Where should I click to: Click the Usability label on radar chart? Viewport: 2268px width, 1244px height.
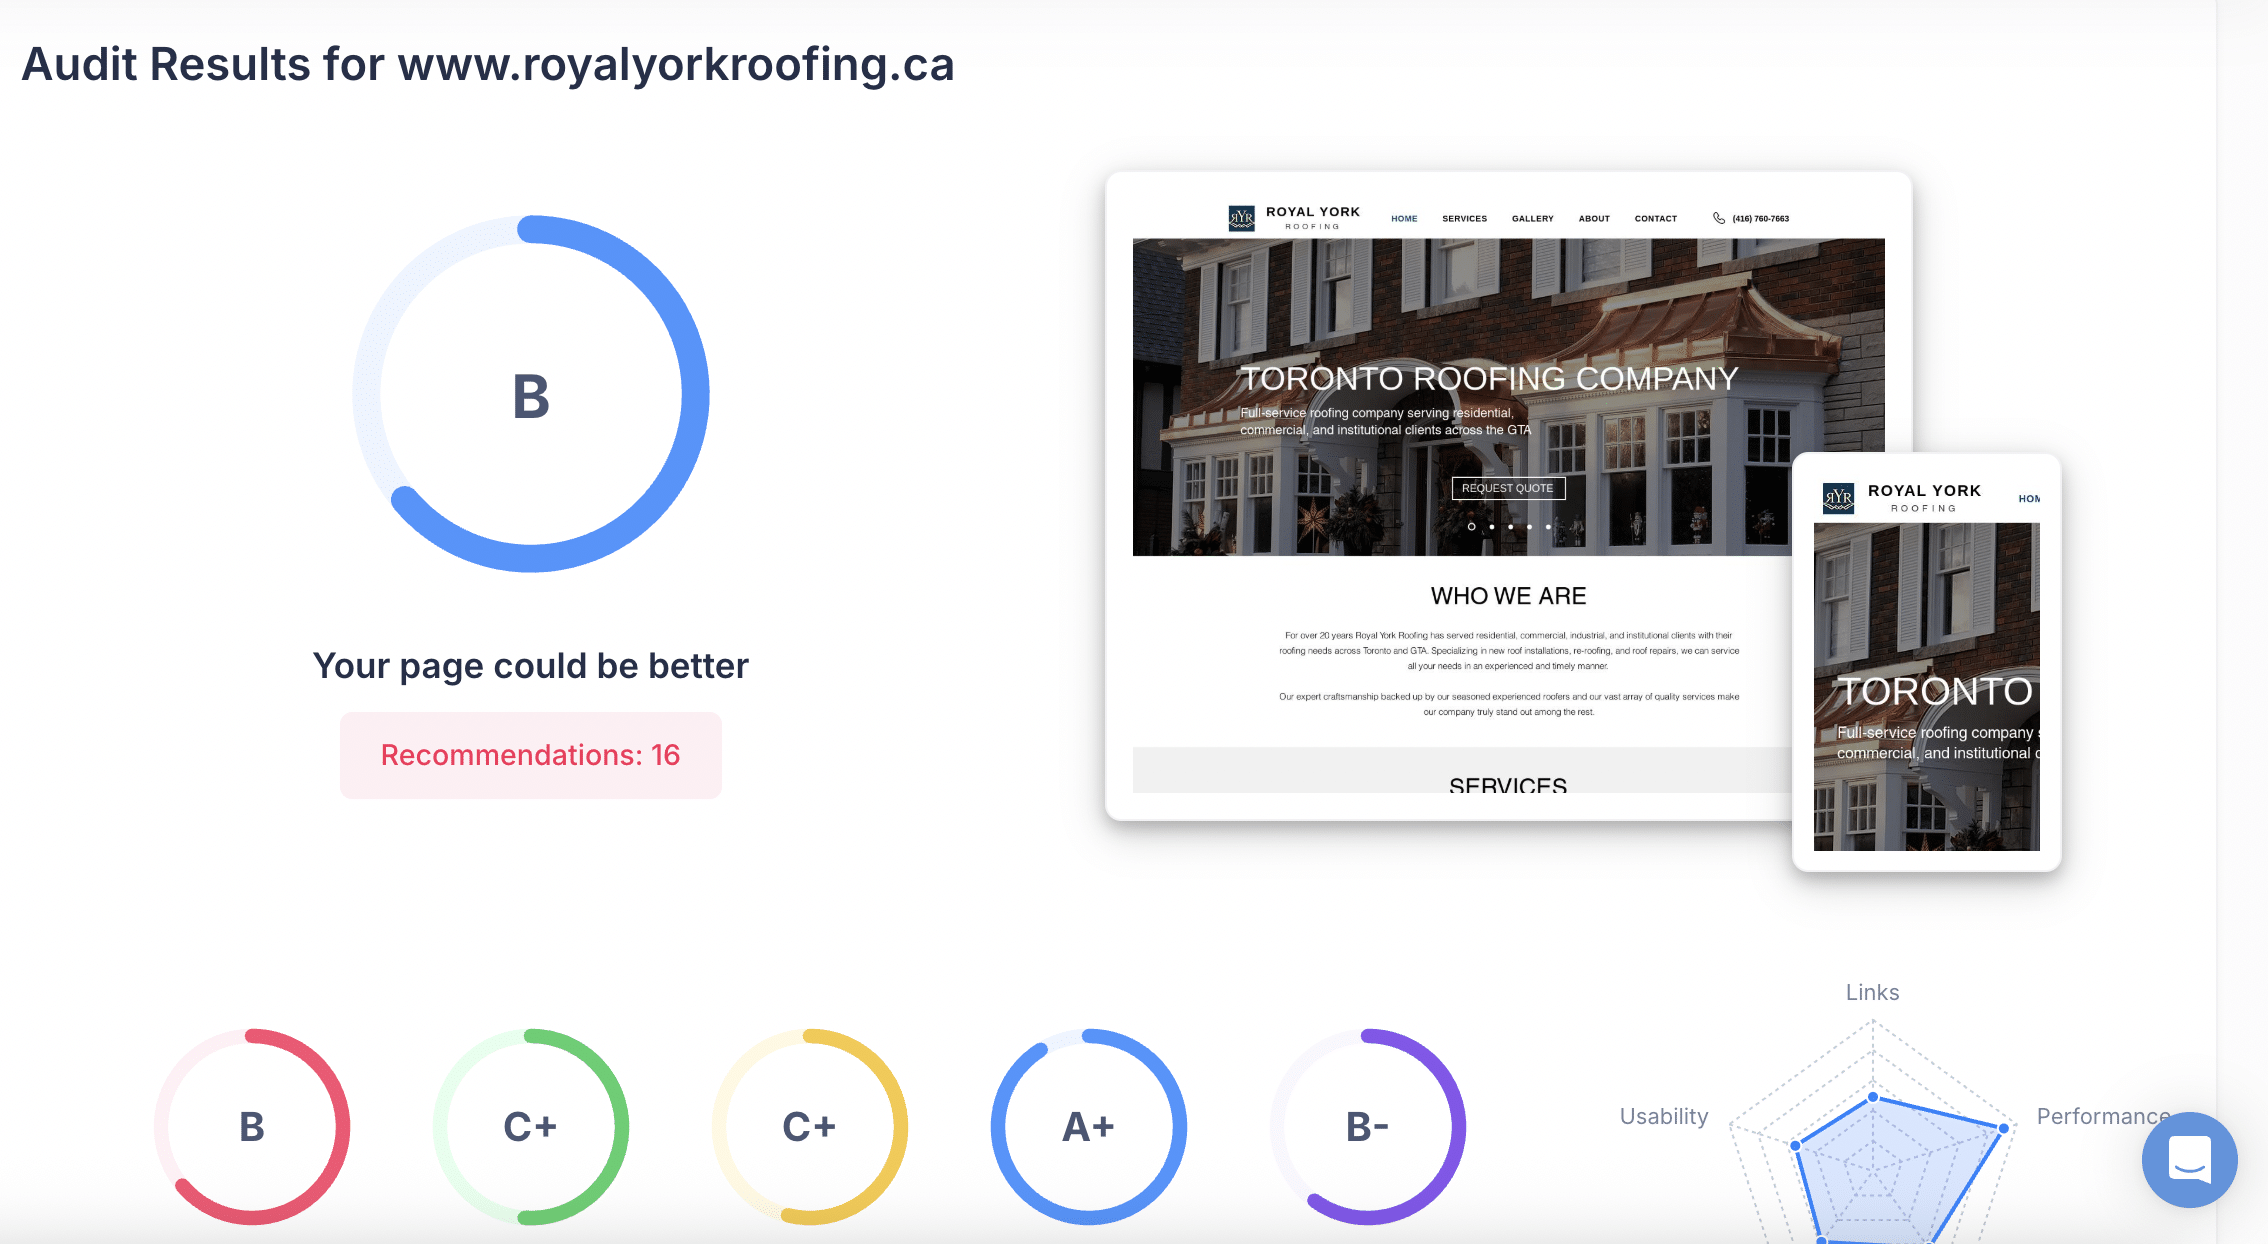pos(1664,1116)
